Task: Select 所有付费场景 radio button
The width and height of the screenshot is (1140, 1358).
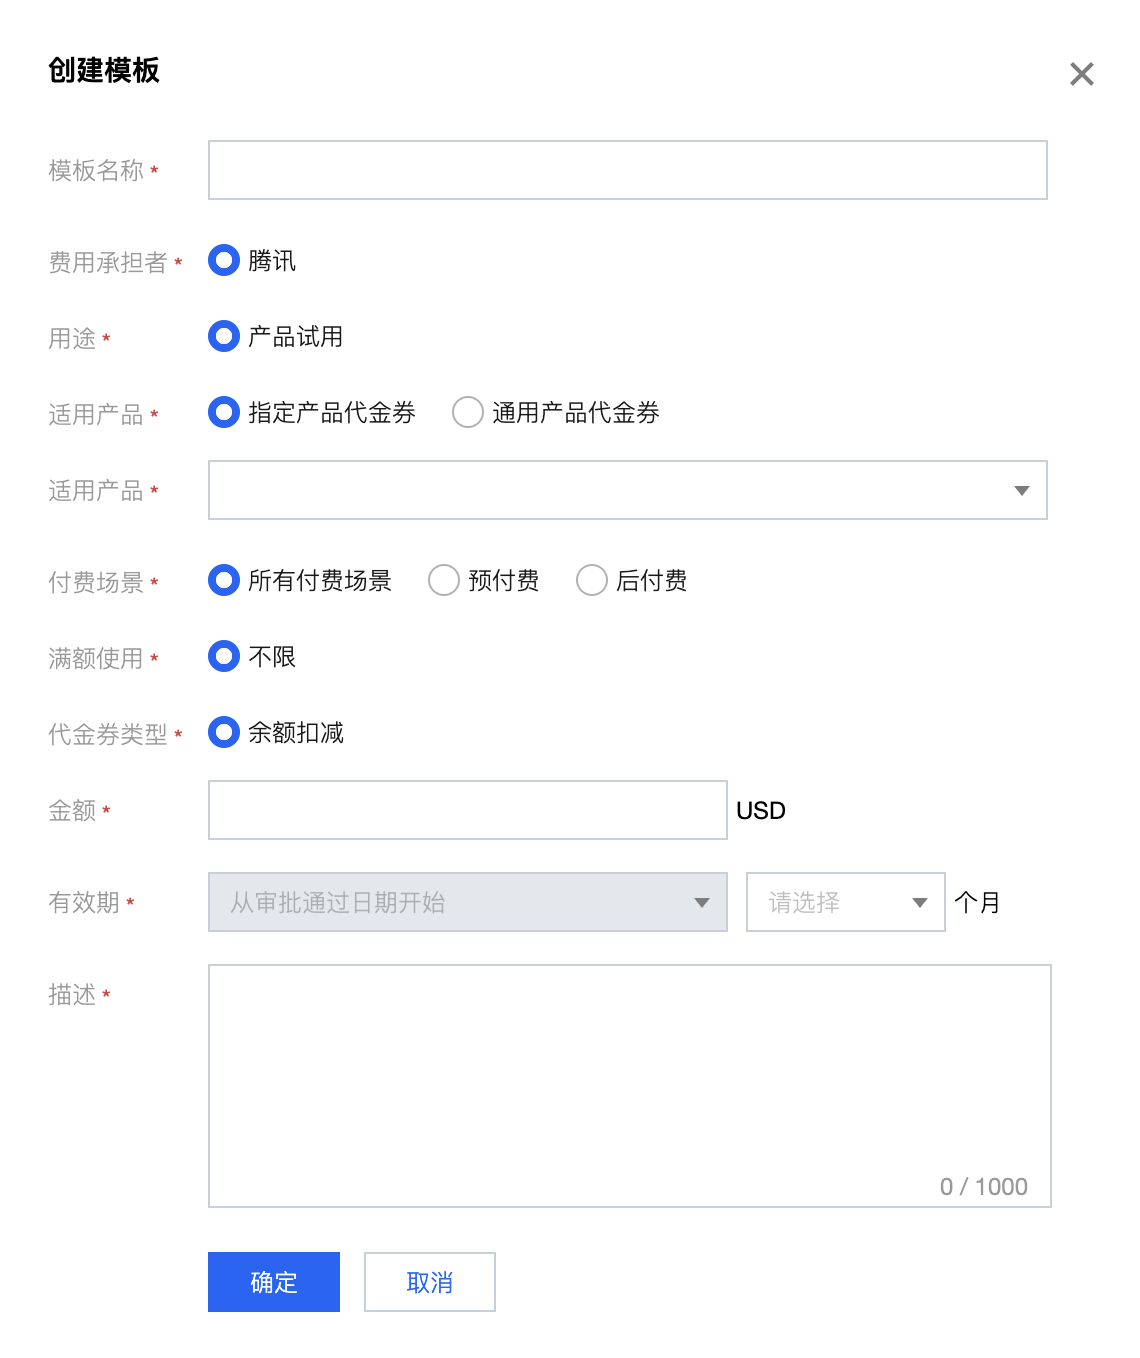Action: 225,581
